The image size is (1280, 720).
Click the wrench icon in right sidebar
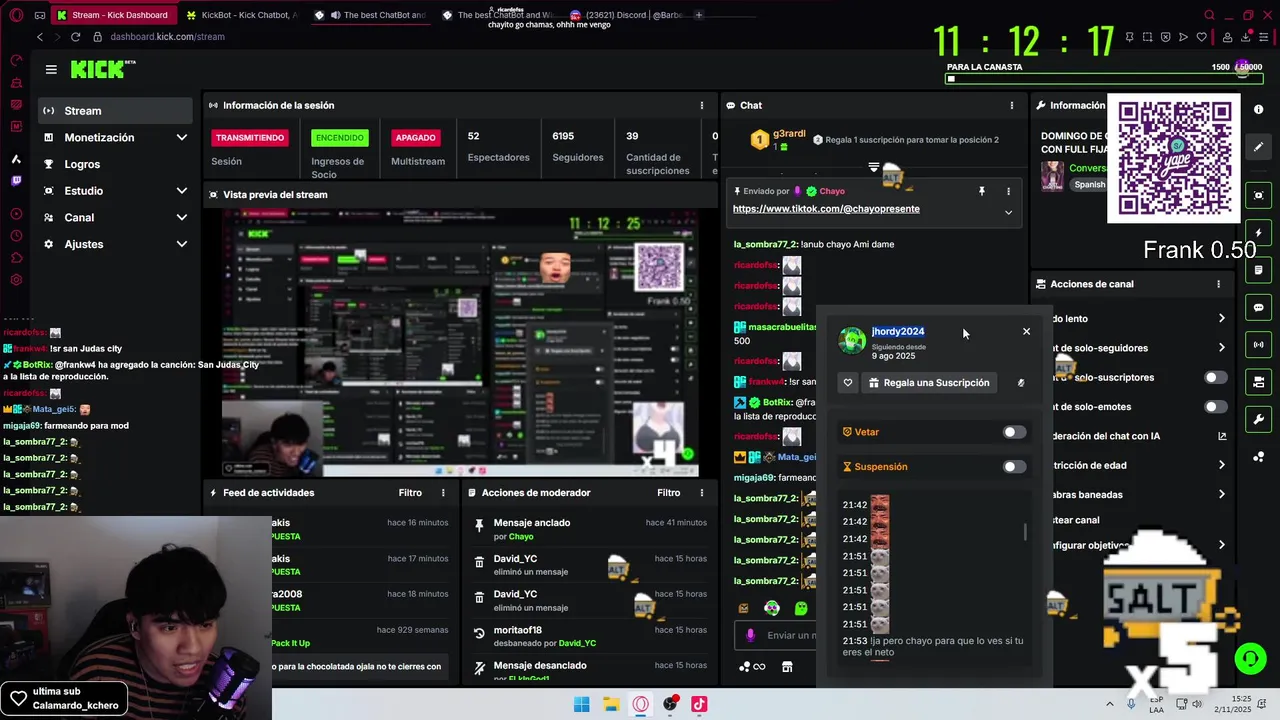pos(1258,419)
